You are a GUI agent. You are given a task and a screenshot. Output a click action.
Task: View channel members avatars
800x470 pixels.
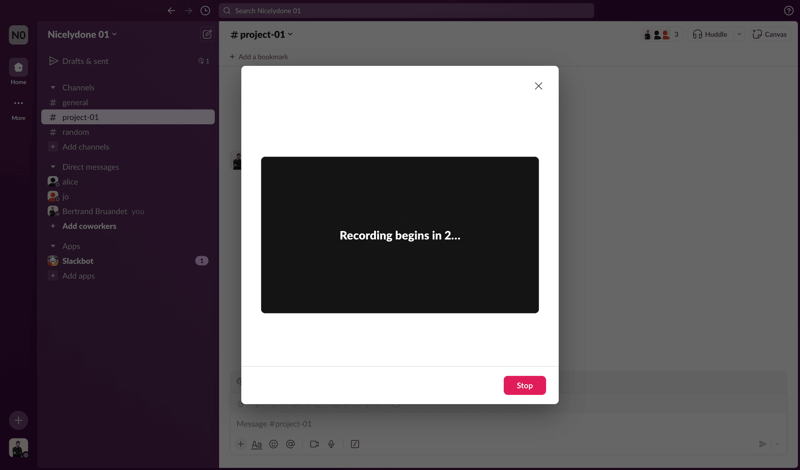pos(661,34)
